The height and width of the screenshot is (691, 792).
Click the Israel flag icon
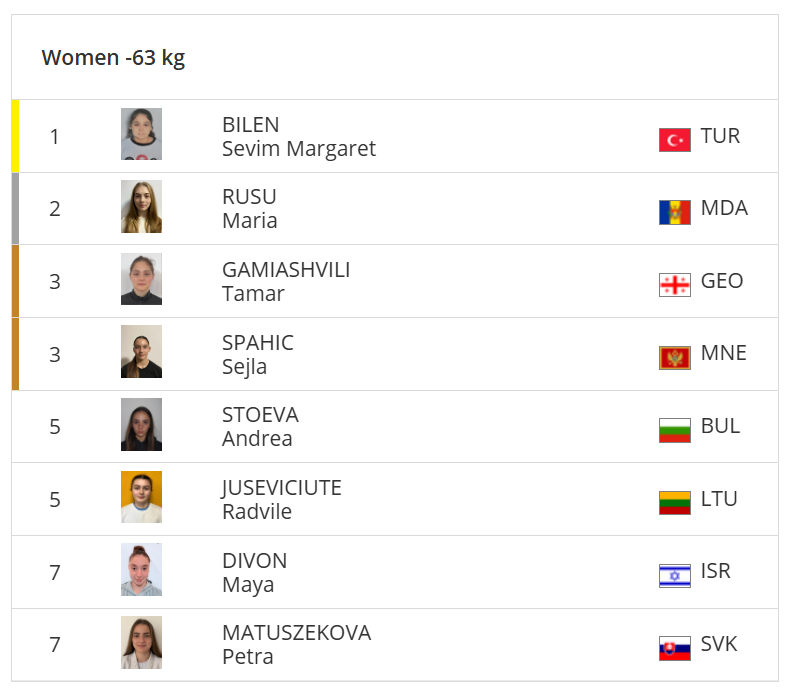[x=675, y=575]
